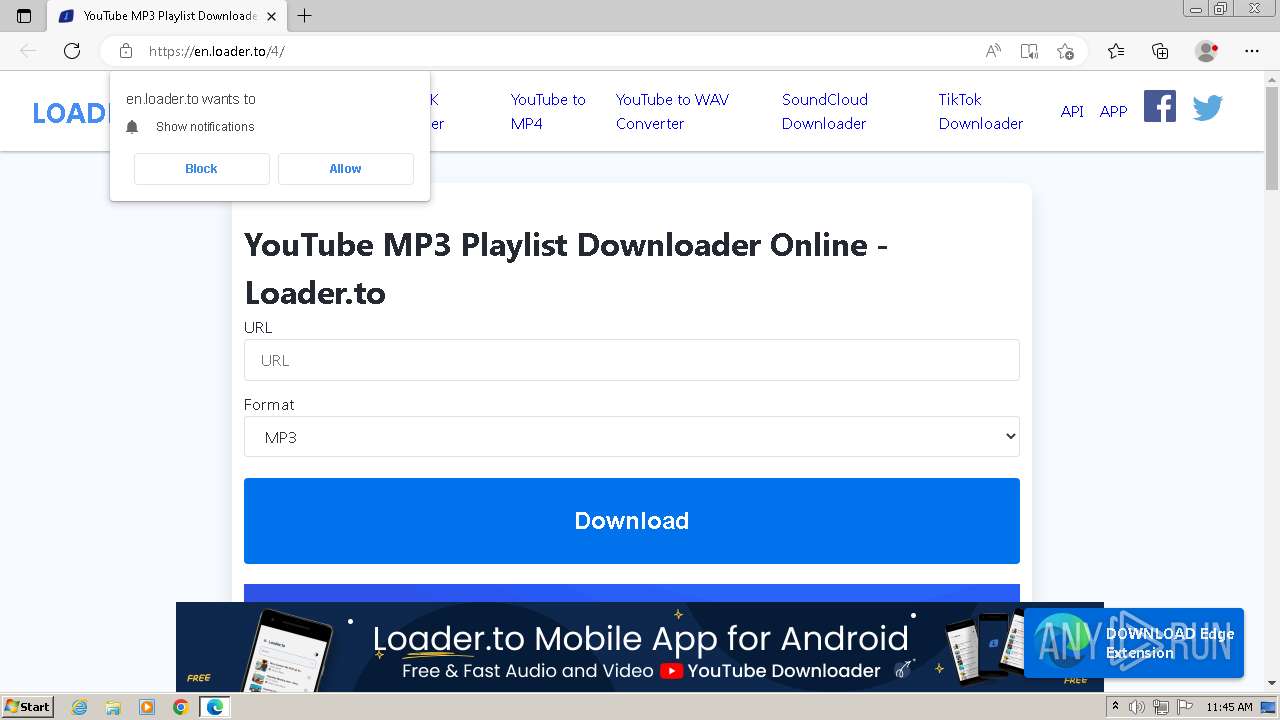The height and width of the screenshot is (720, 1280).
Task: Open File Explorer folder in taskbar
Action: [x=113, y=707]
